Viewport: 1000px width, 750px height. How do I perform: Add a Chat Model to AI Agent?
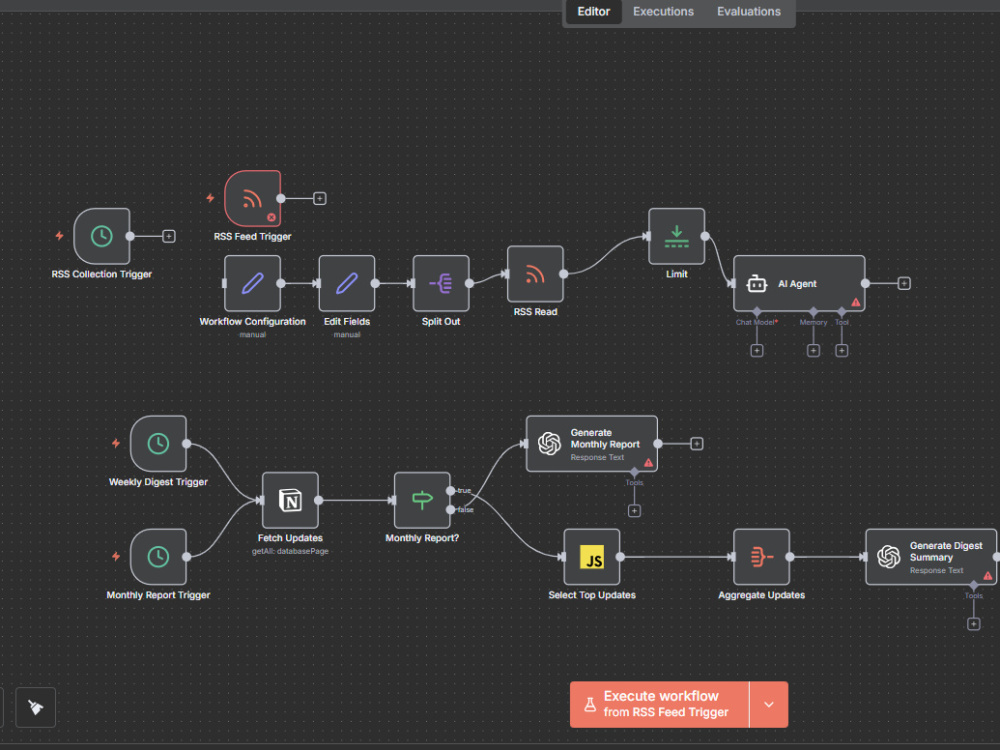(757, 351)
